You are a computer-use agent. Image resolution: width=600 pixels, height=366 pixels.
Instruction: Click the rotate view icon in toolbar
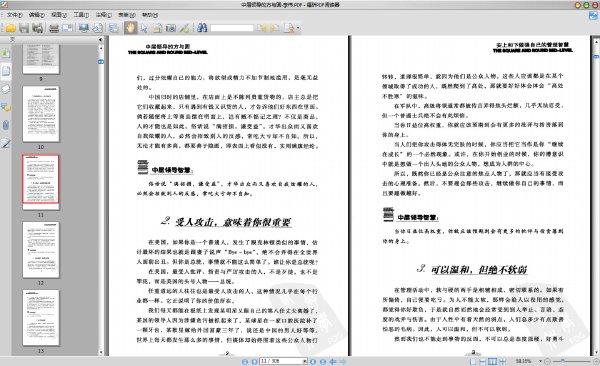coord(98,28)
